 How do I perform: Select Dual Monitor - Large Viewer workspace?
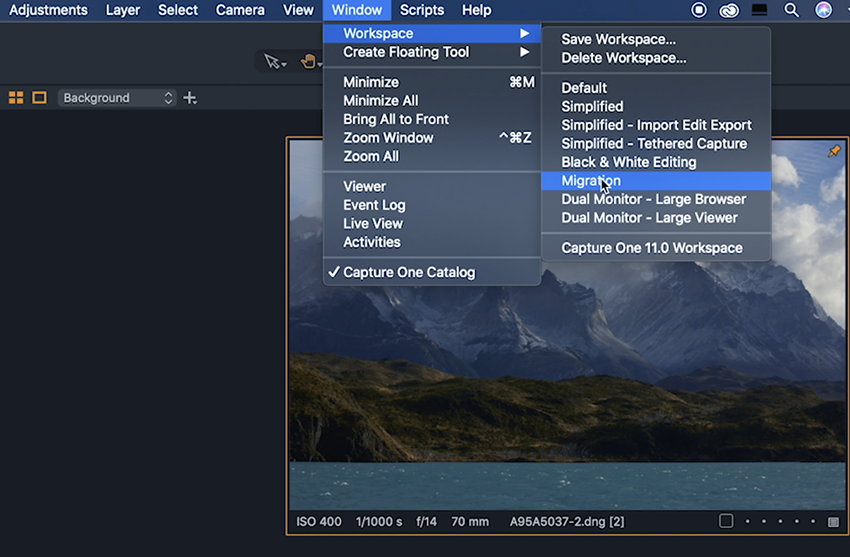pos(656,218)
